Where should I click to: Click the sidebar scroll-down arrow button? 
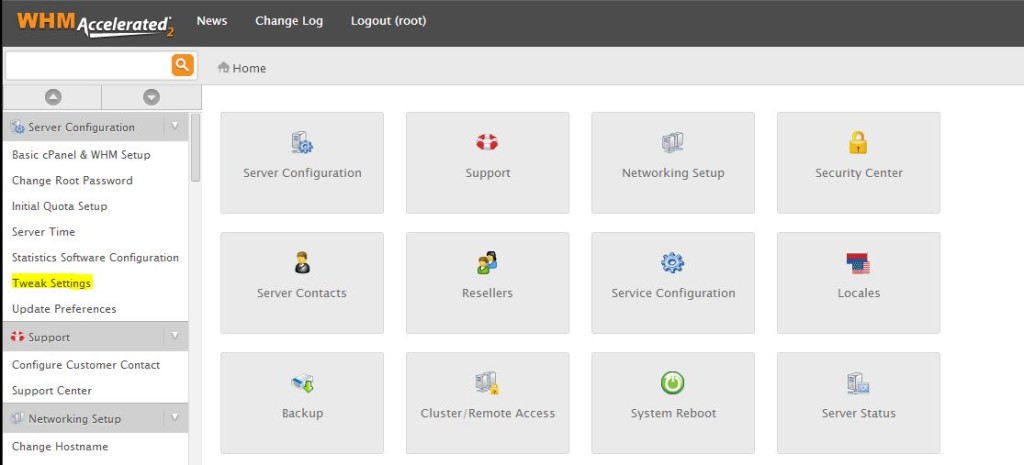coord(152,97)
